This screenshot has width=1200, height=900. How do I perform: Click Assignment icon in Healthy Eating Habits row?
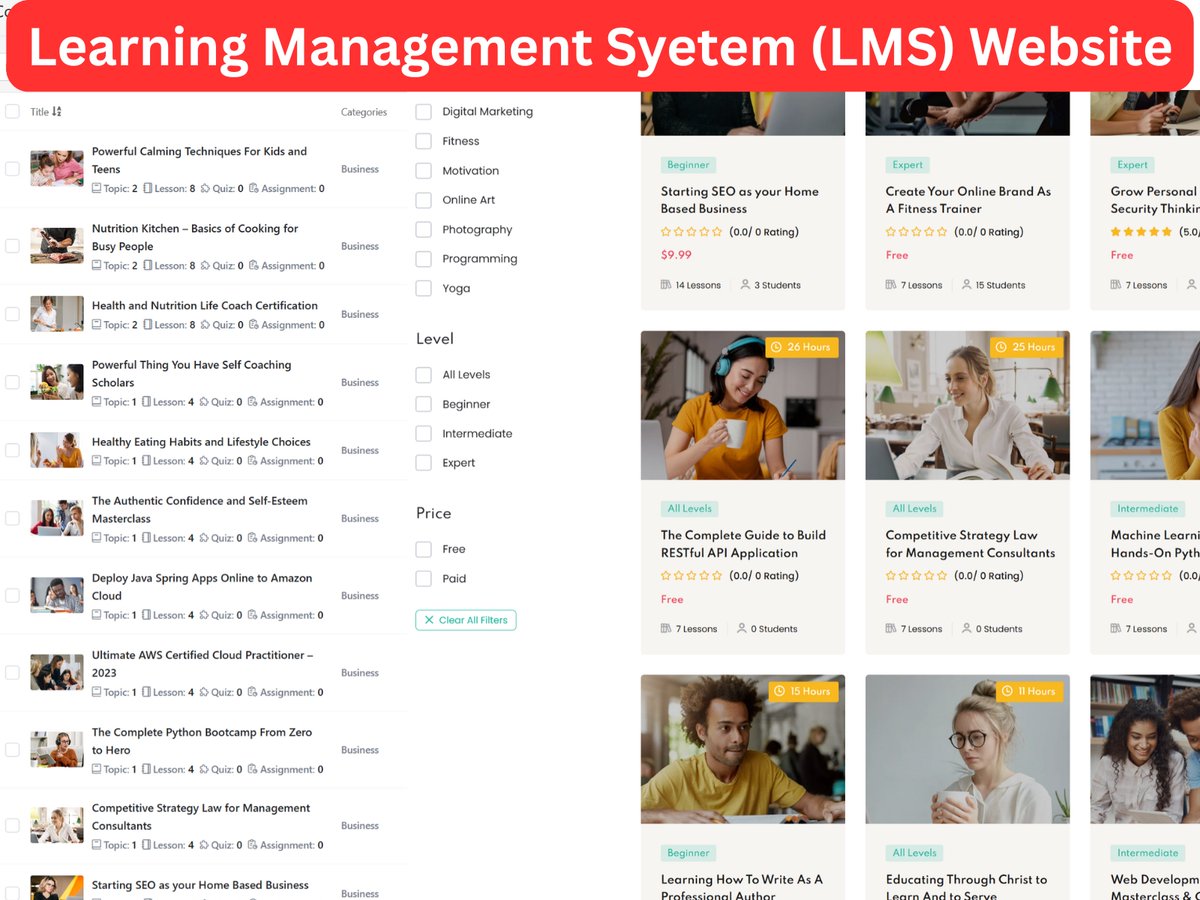[x=254, y=461]
